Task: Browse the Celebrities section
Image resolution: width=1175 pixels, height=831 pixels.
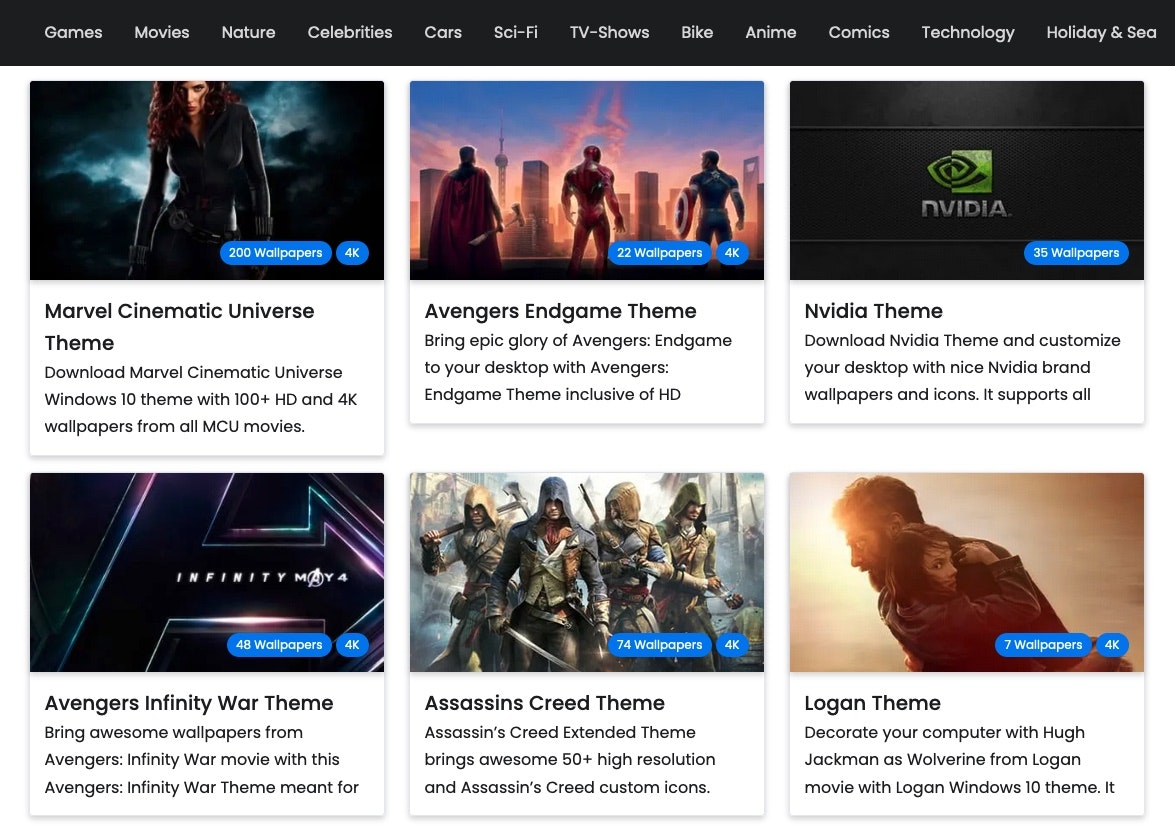Action: pyautogui.click(x=349, y=32)
